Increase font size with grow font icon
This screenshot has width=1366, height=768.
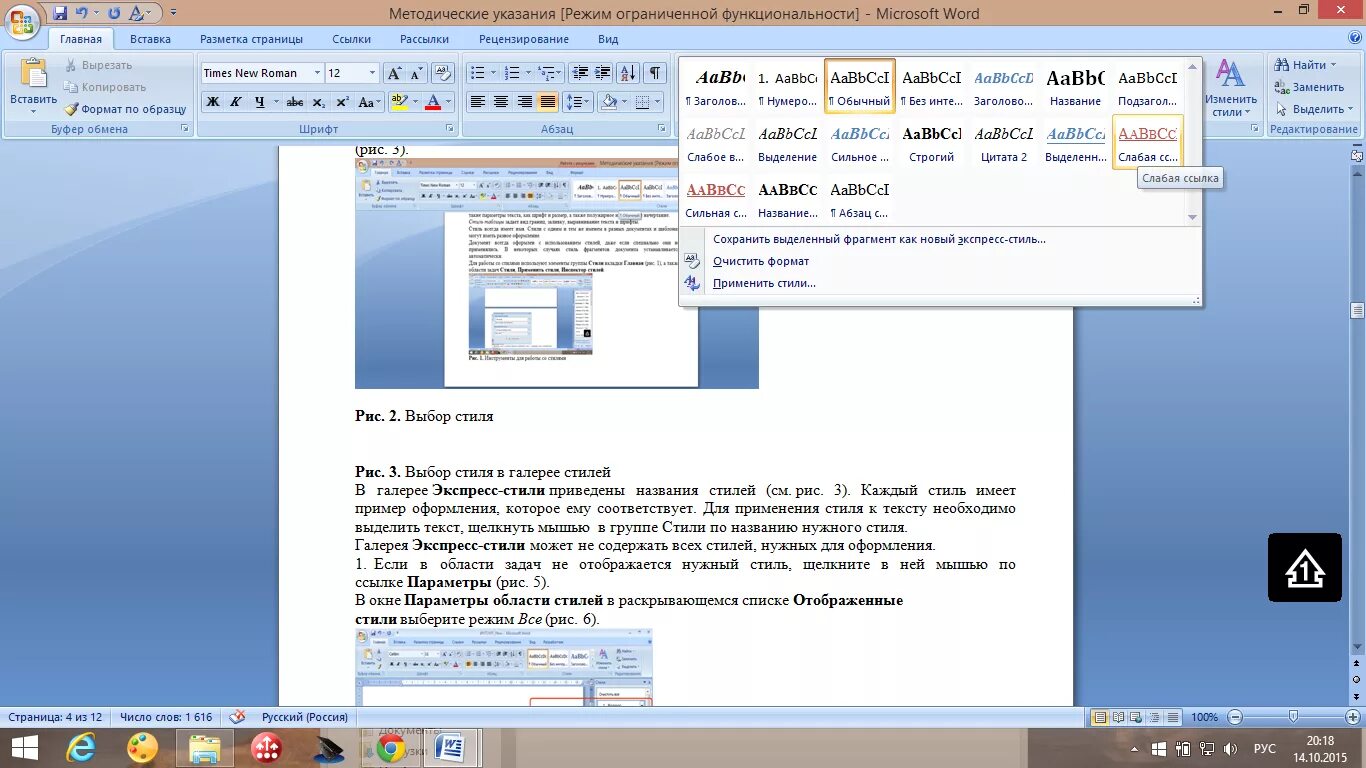[x=395, y=73]
